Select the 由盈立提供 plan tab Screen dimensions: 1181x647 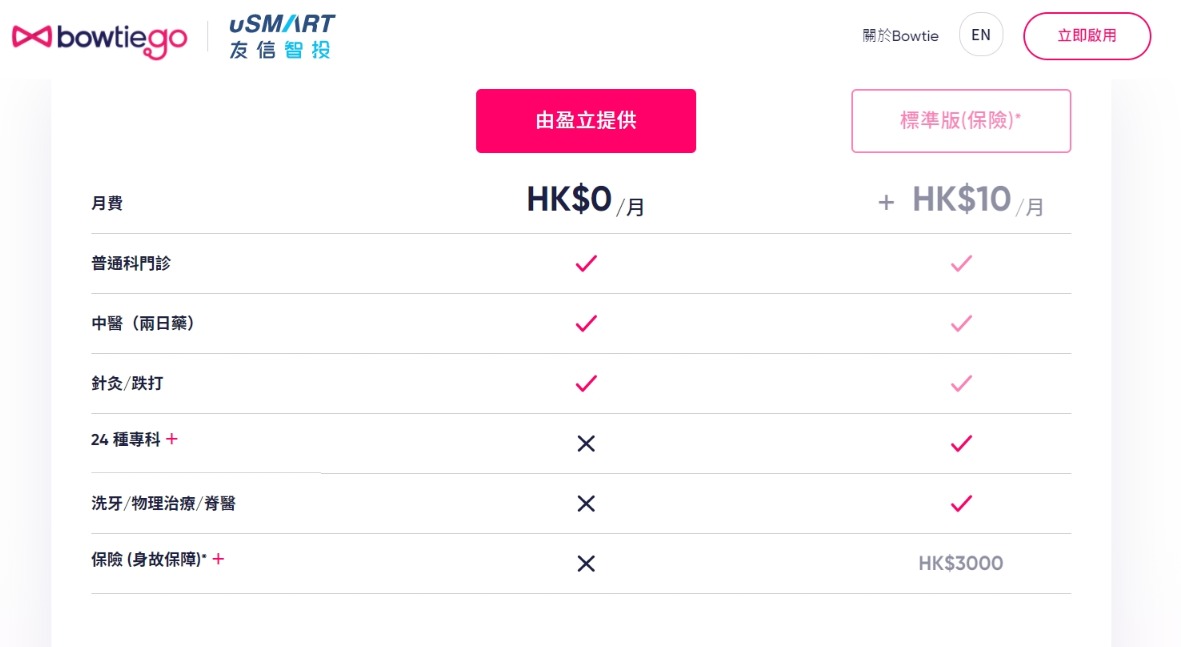[586, 121]
